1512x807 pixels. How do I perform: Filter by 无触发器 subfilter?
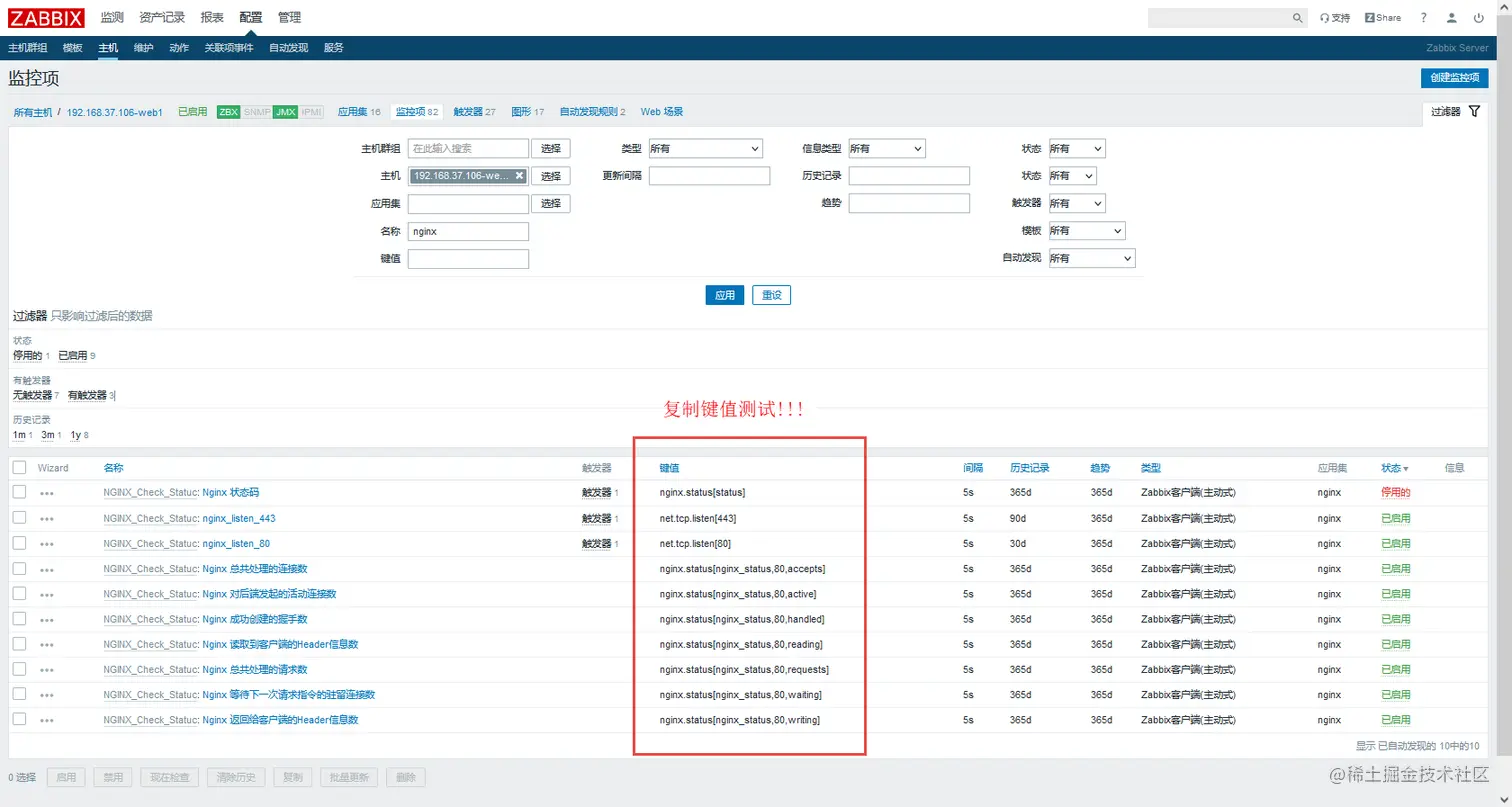click(32, 395)
